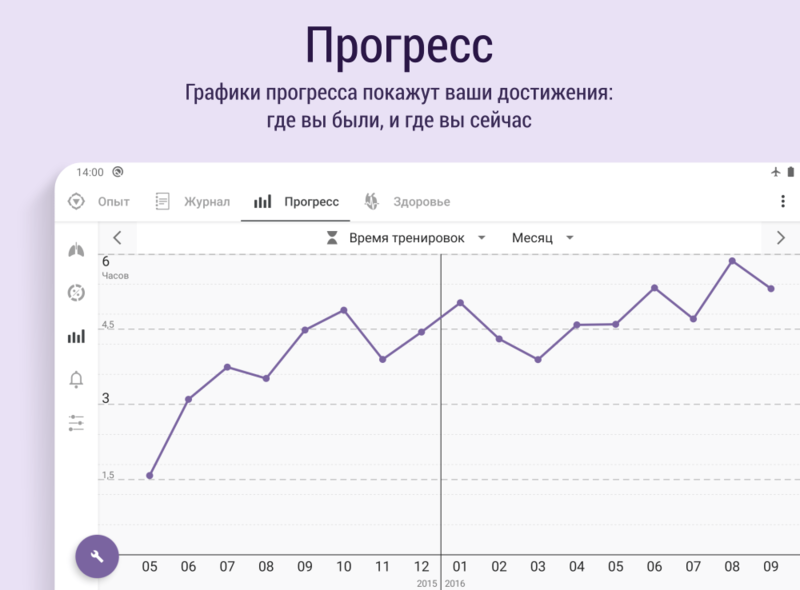Click the airplane mode status icon

point(775,172)
